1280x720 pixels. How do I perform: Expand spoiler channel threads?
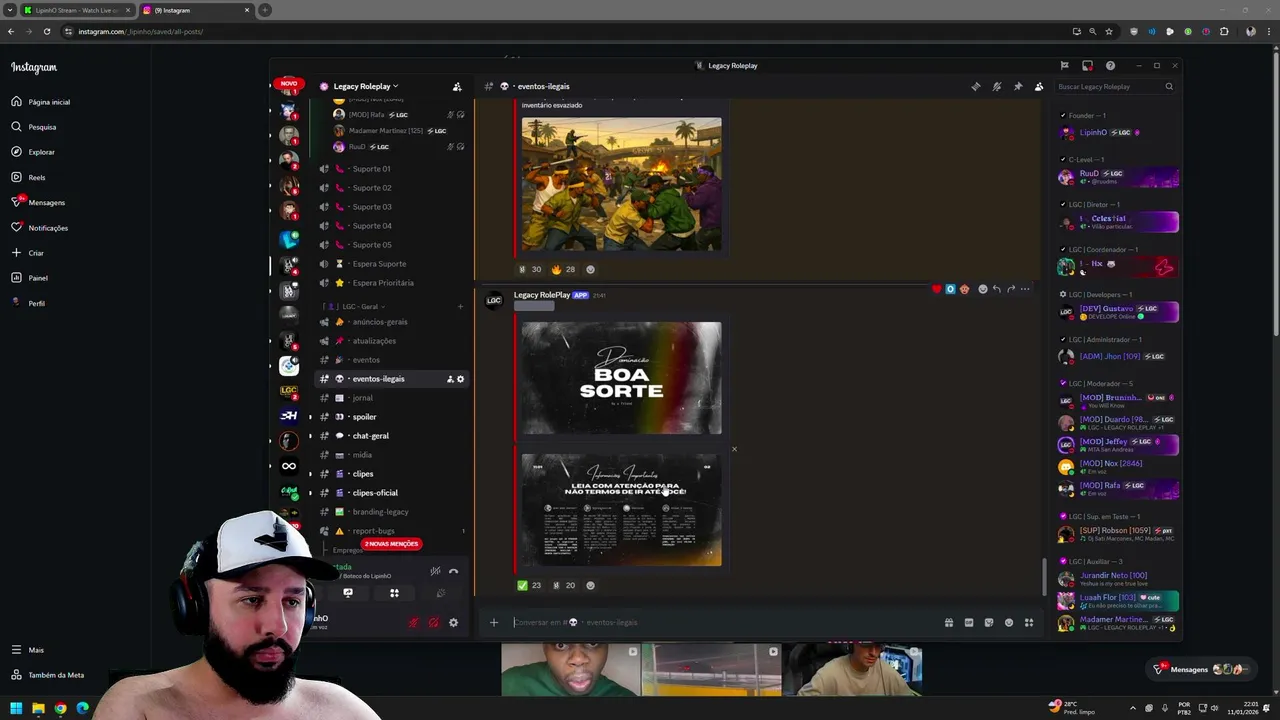[310, 417]
